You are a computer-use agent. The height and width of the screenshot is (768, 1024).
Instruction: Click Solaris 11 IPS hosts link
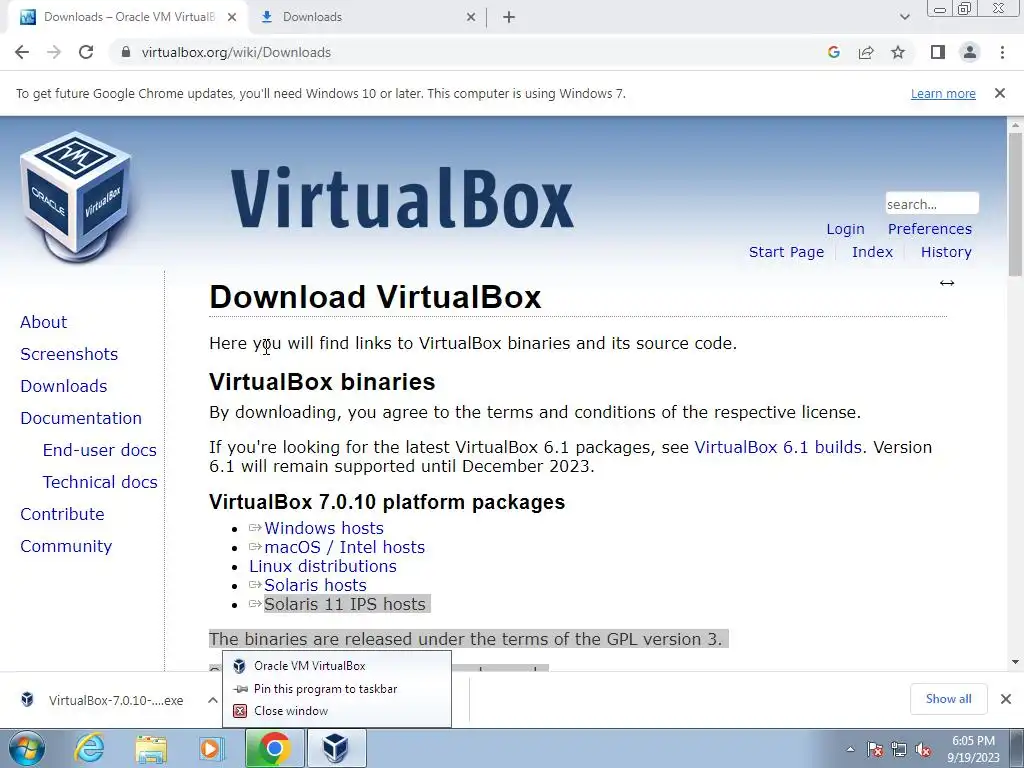[x=344, y=604]
